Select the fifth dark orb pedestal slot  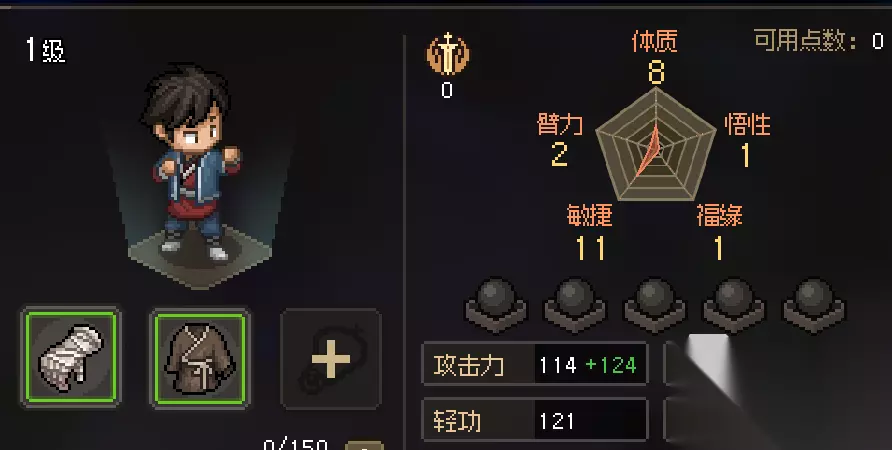[814, 305]
